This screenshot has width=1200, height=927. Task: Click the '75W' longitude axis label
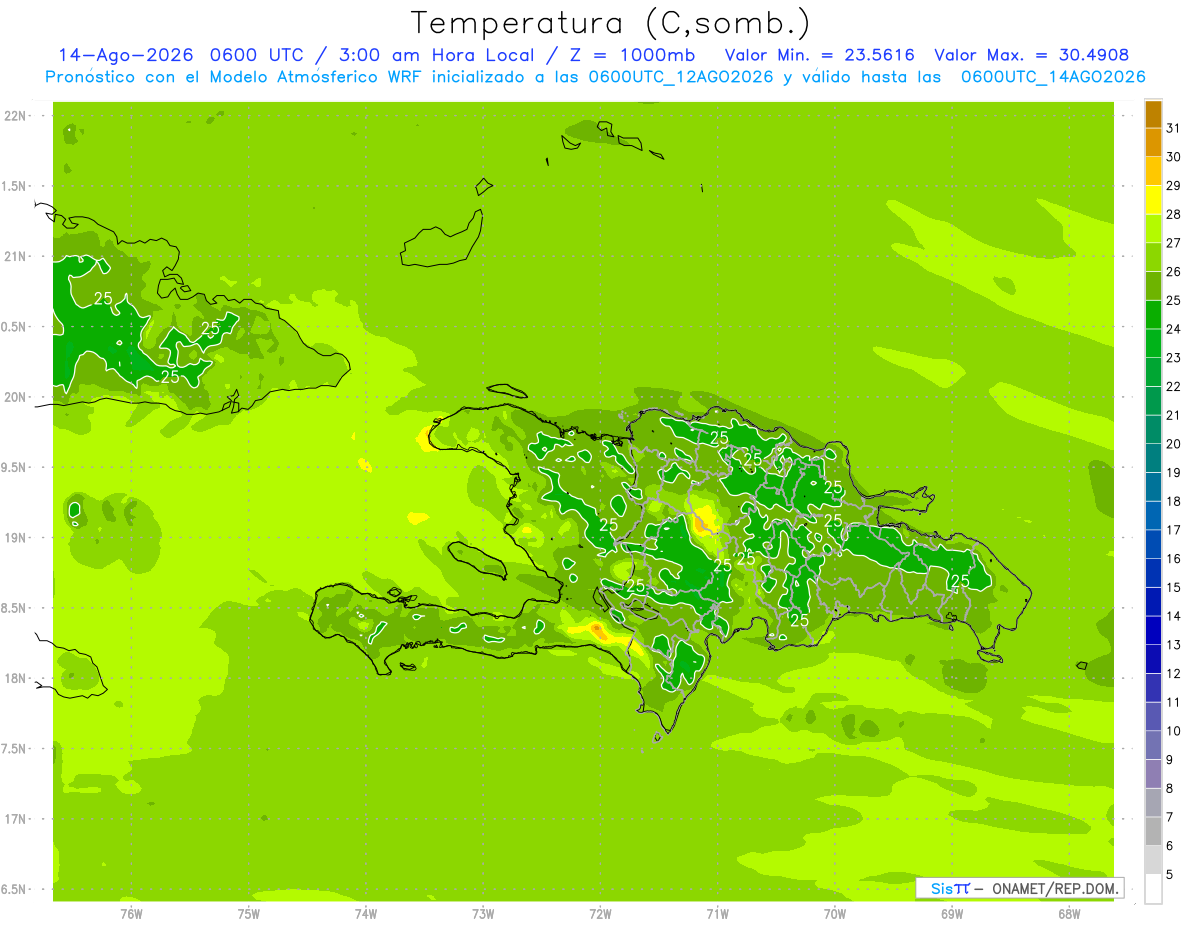(x=248, y=913)
